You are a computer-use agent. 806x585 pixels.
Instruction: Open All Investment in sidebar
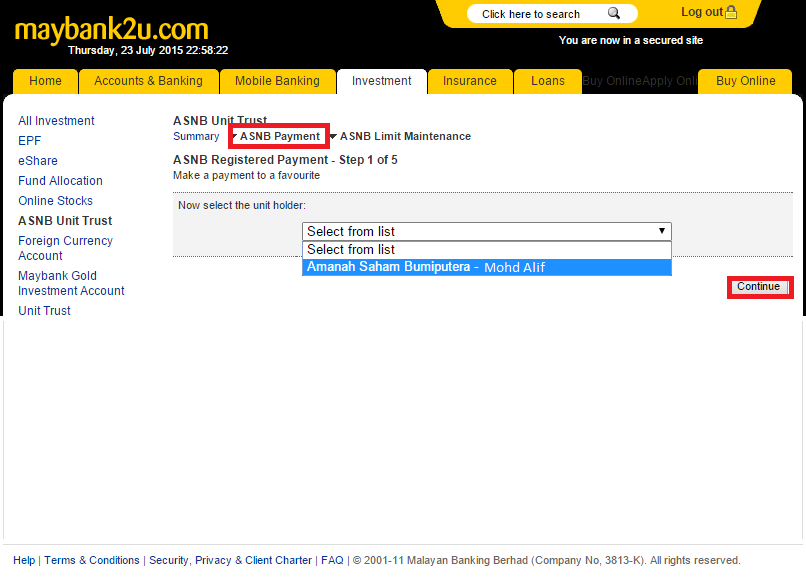57,121
